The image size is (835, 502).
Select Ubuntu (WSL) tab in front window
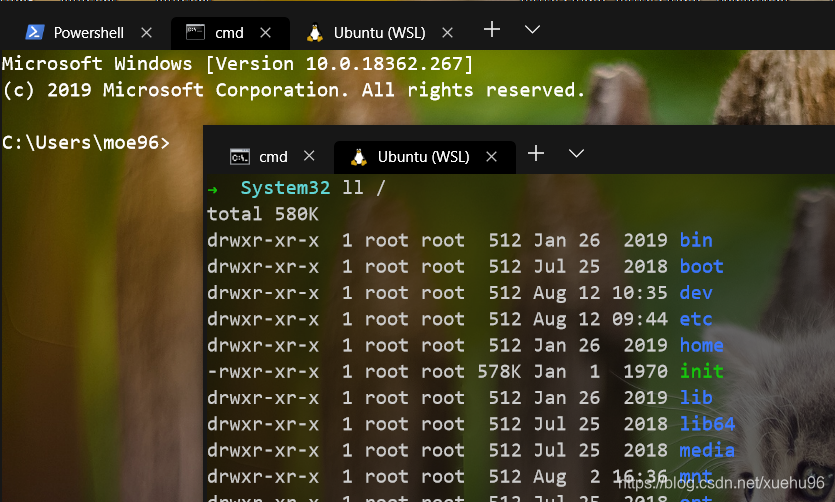[424, 157]
